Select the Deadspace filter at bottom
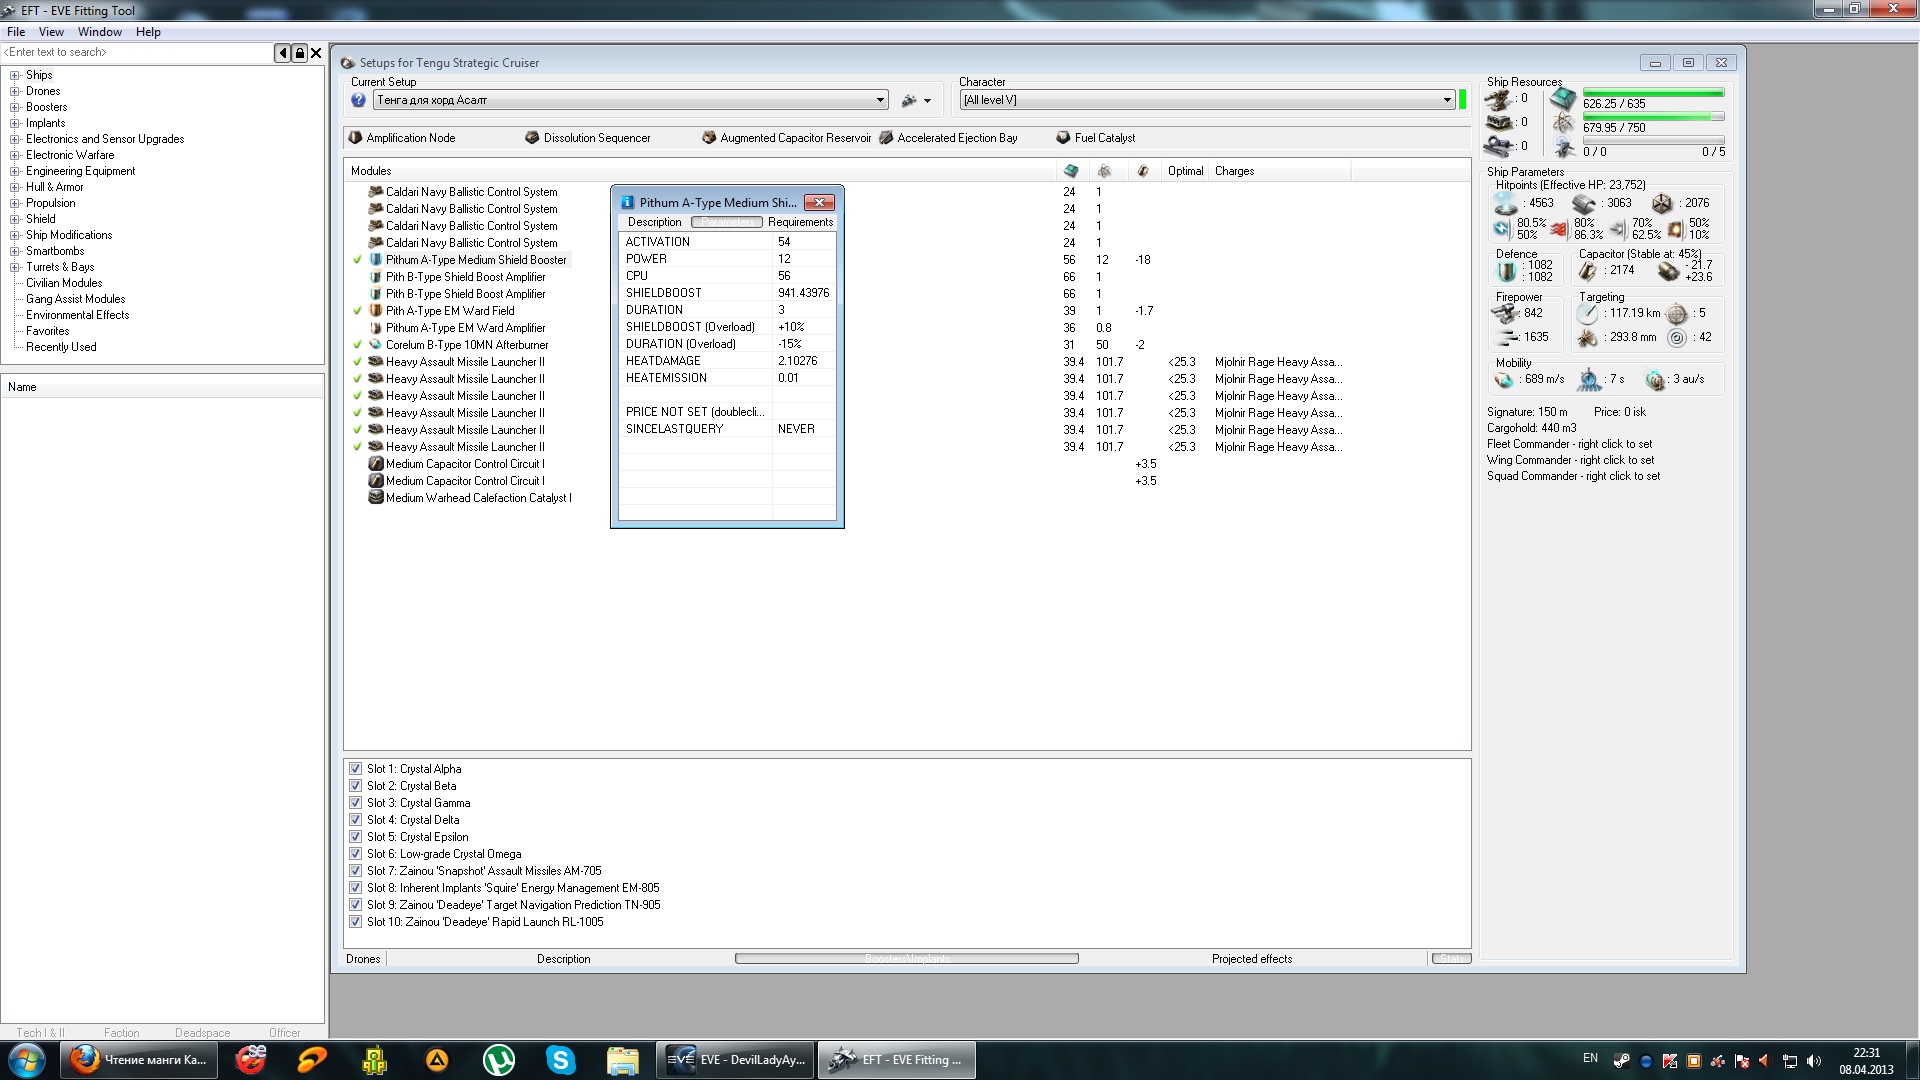 [202, 1033]
